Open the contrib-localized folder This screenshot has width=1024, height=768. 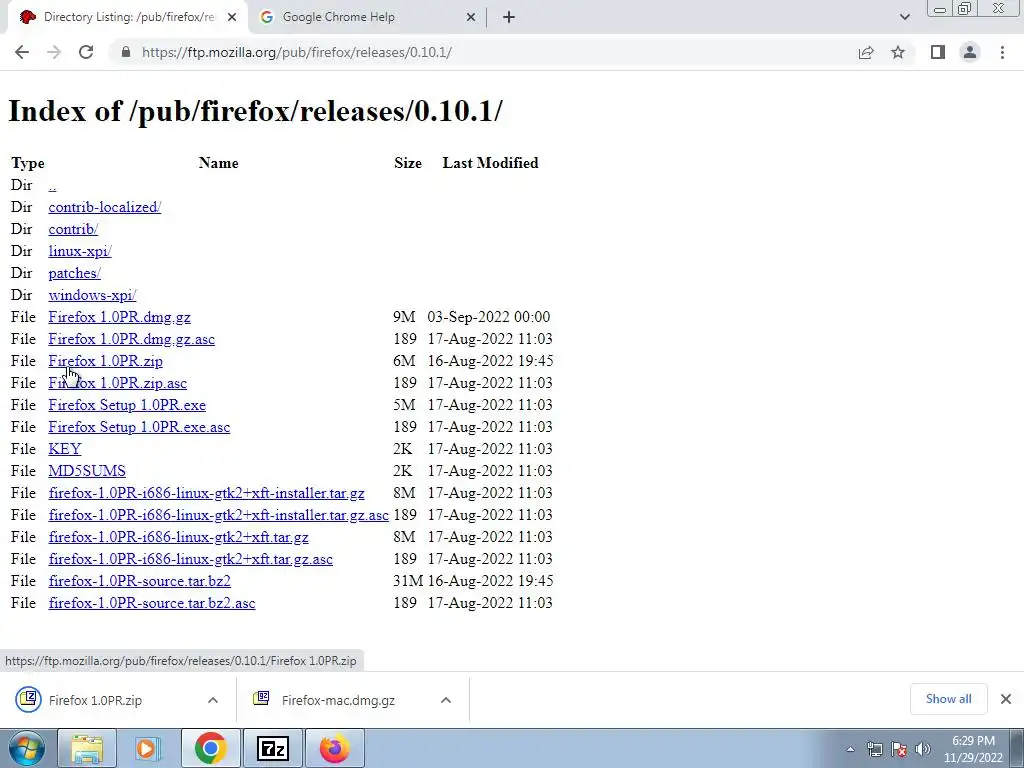point(104,207)
